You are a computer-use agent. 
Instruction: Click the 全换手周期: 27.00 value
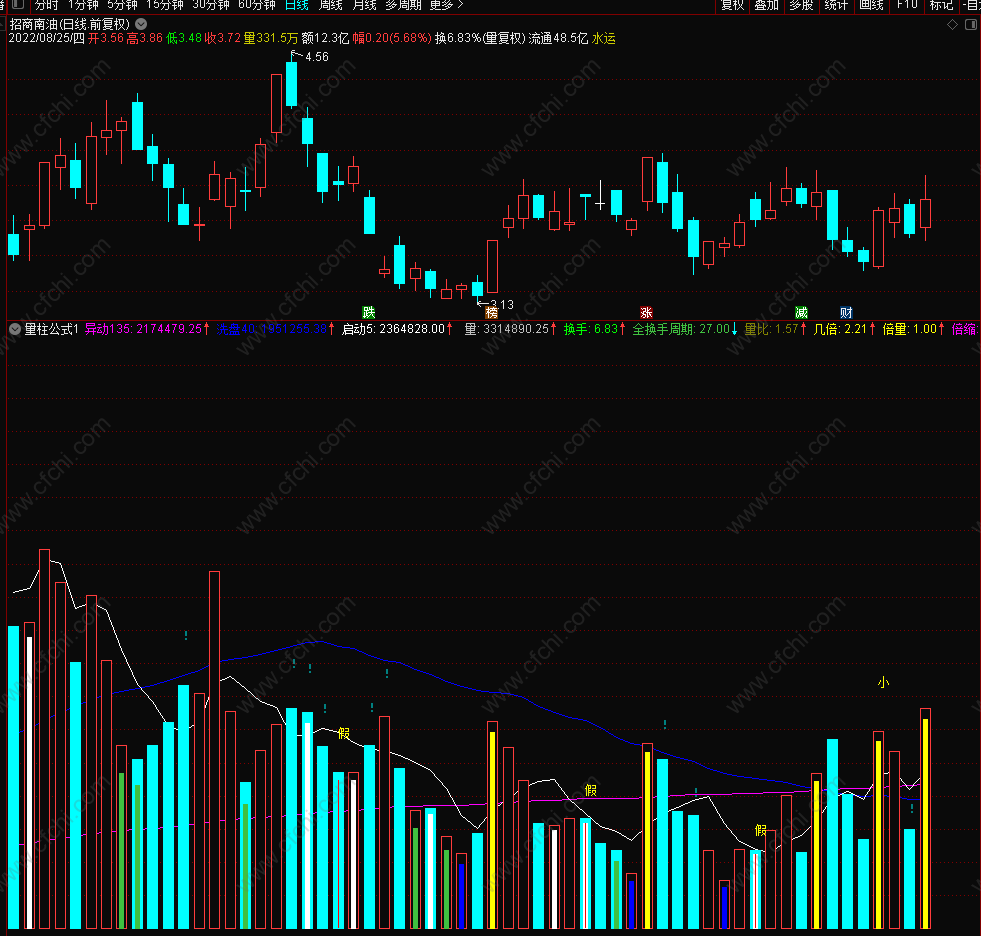pyautogui.click(x=681, y=328)
